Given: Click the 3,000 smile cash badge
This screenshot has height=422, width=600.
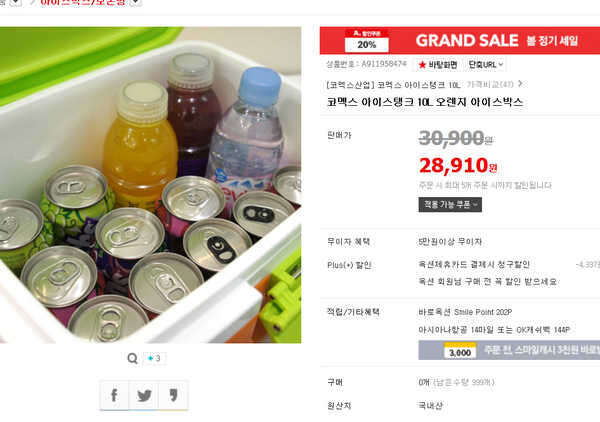Looking at the screenshot, I should click(460, 350).
